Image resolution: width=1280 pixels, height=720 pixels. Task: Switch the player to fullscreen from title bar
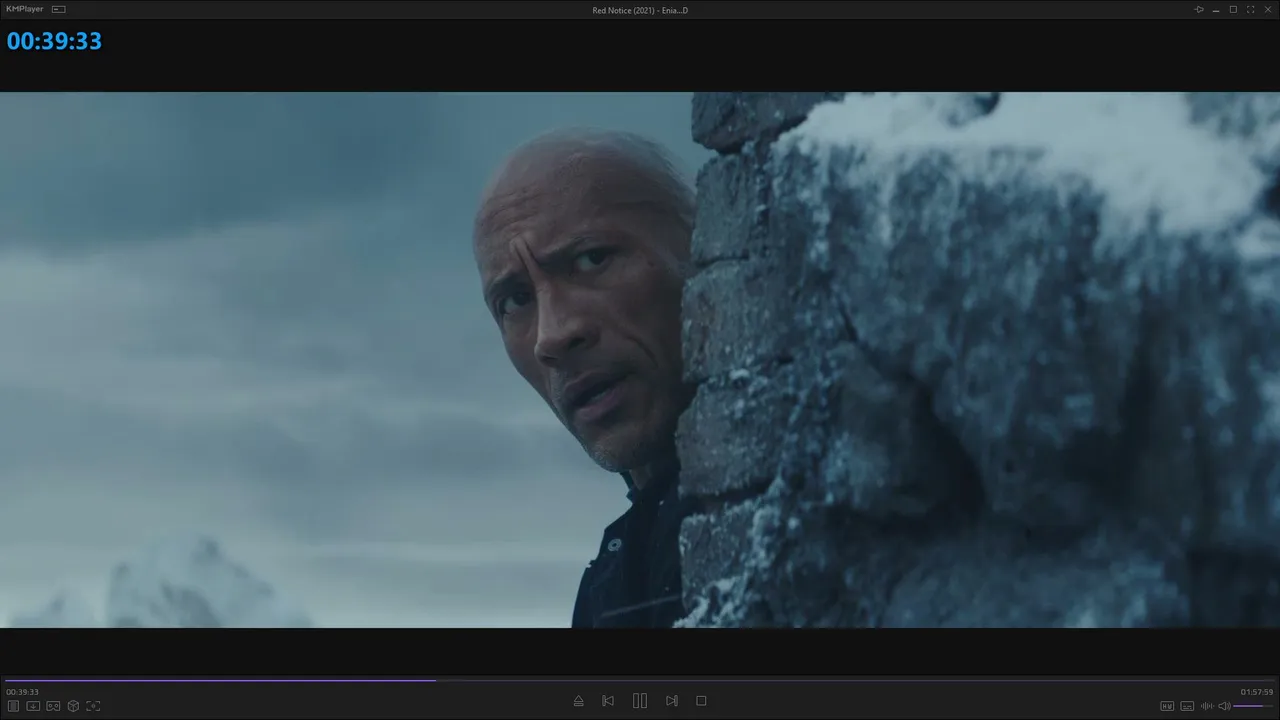click(x=1251, y=10)
